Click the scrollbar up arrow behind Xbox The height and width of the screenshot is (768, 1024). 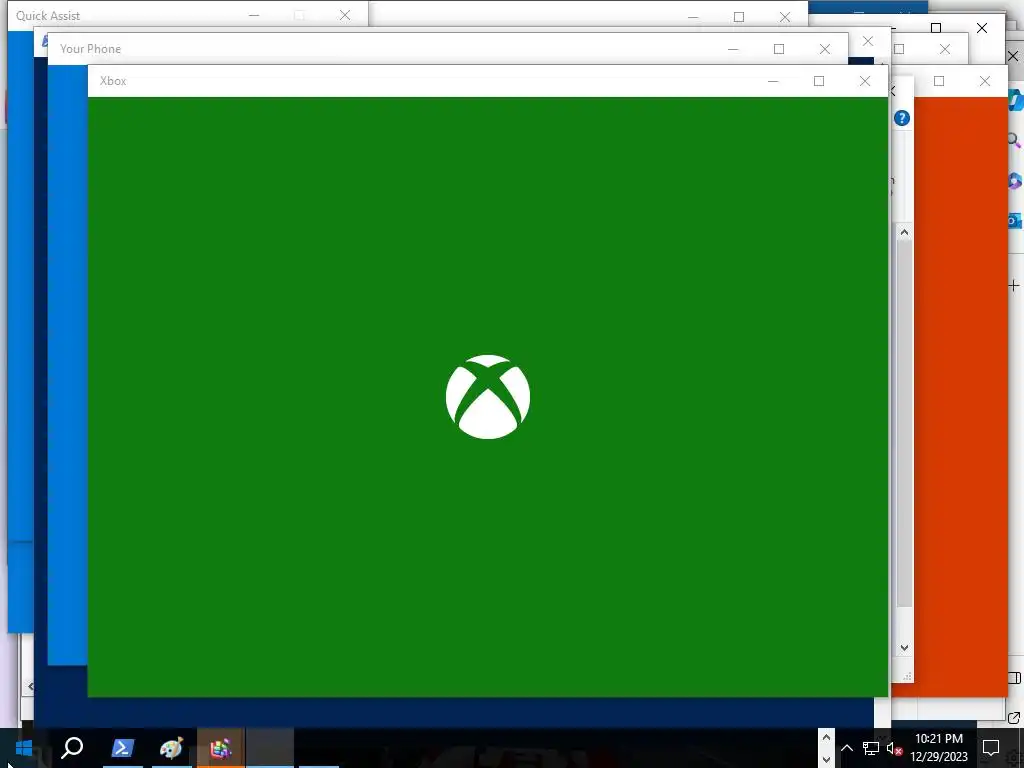[x=904, y=232]
